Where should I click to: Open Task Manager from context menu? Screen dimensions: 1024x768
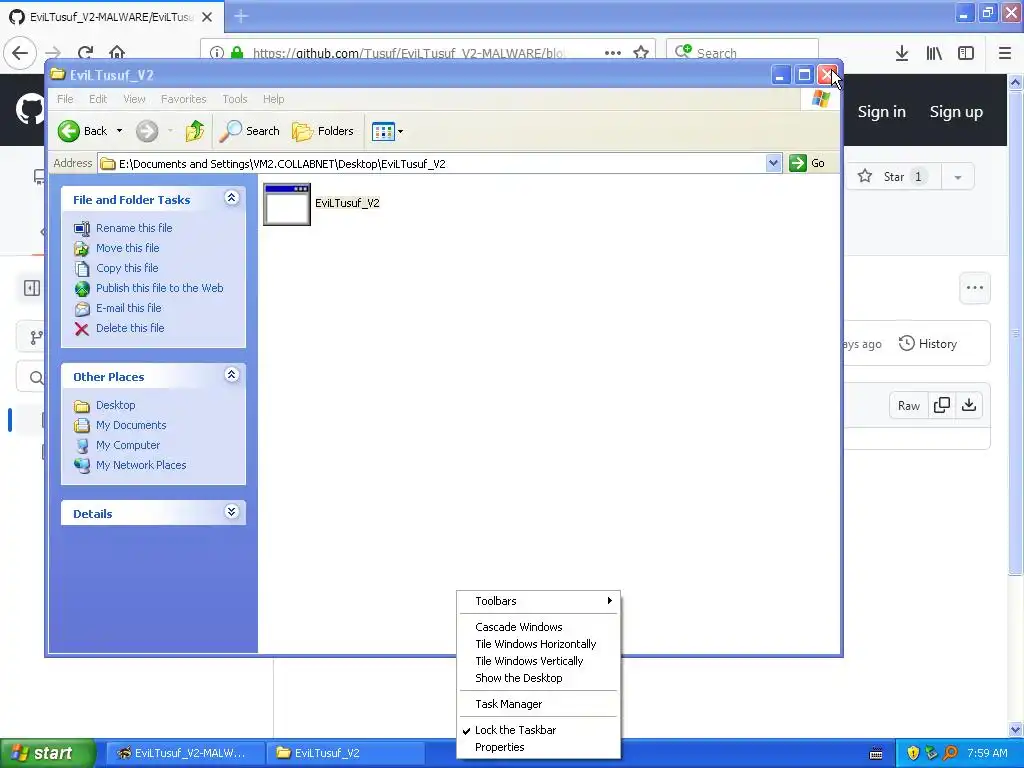538,704
